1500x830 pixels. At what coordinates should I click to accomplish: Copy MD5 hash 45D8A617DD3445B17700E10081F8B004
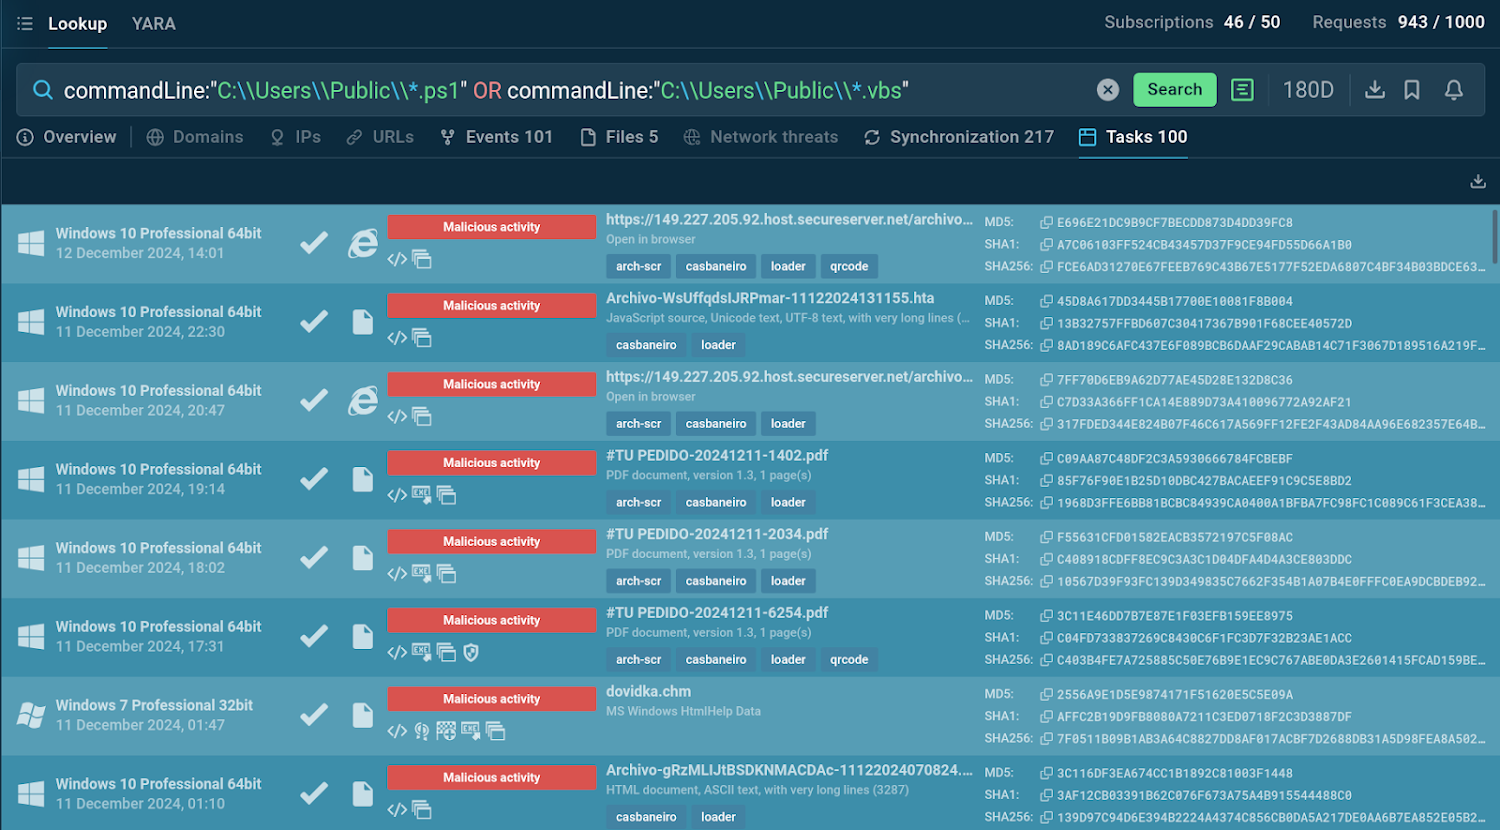[x=1046, y=301]
